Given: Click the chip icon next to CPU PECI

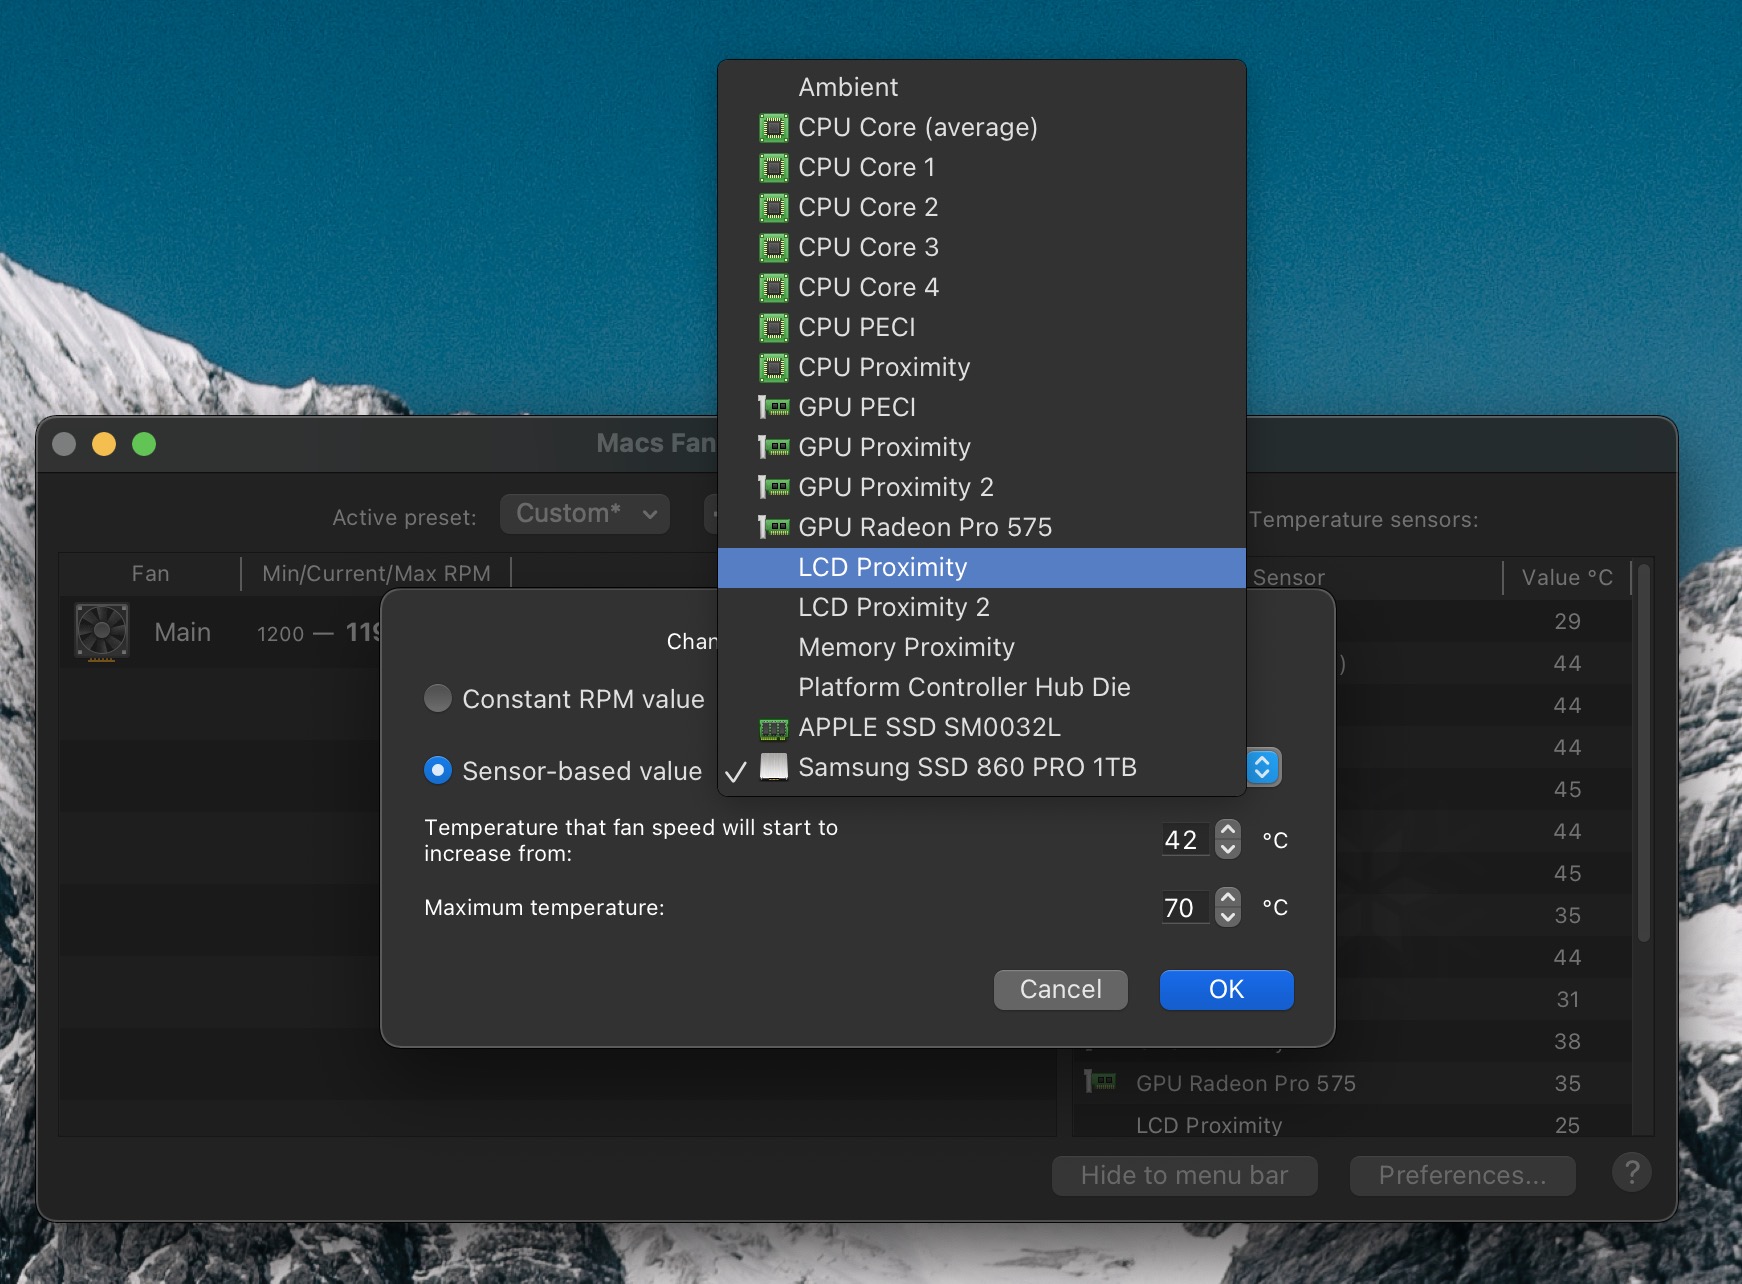Looking at the screenshot, I should click(773, 328).
